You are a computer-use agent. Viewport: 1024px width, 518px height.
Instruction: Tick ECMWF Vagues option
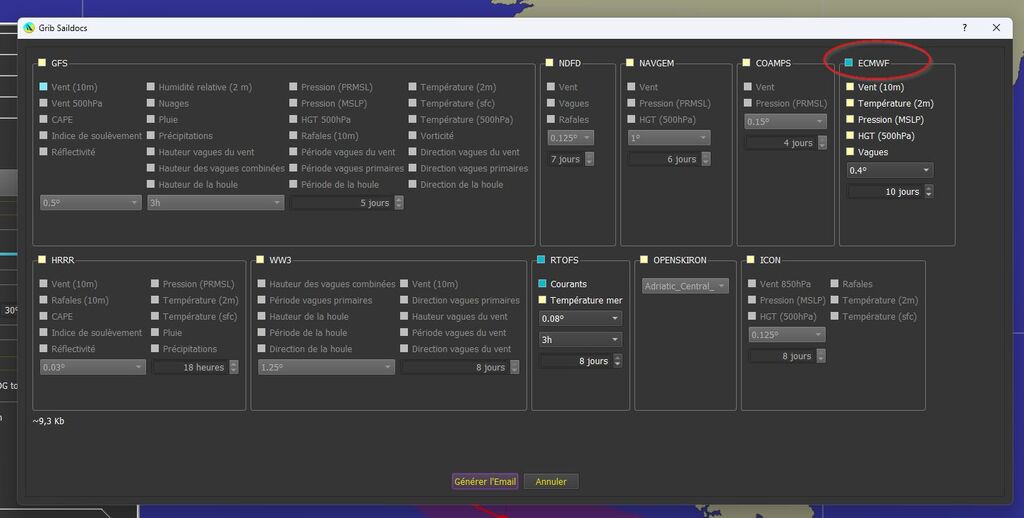click(x=850, y=152)
